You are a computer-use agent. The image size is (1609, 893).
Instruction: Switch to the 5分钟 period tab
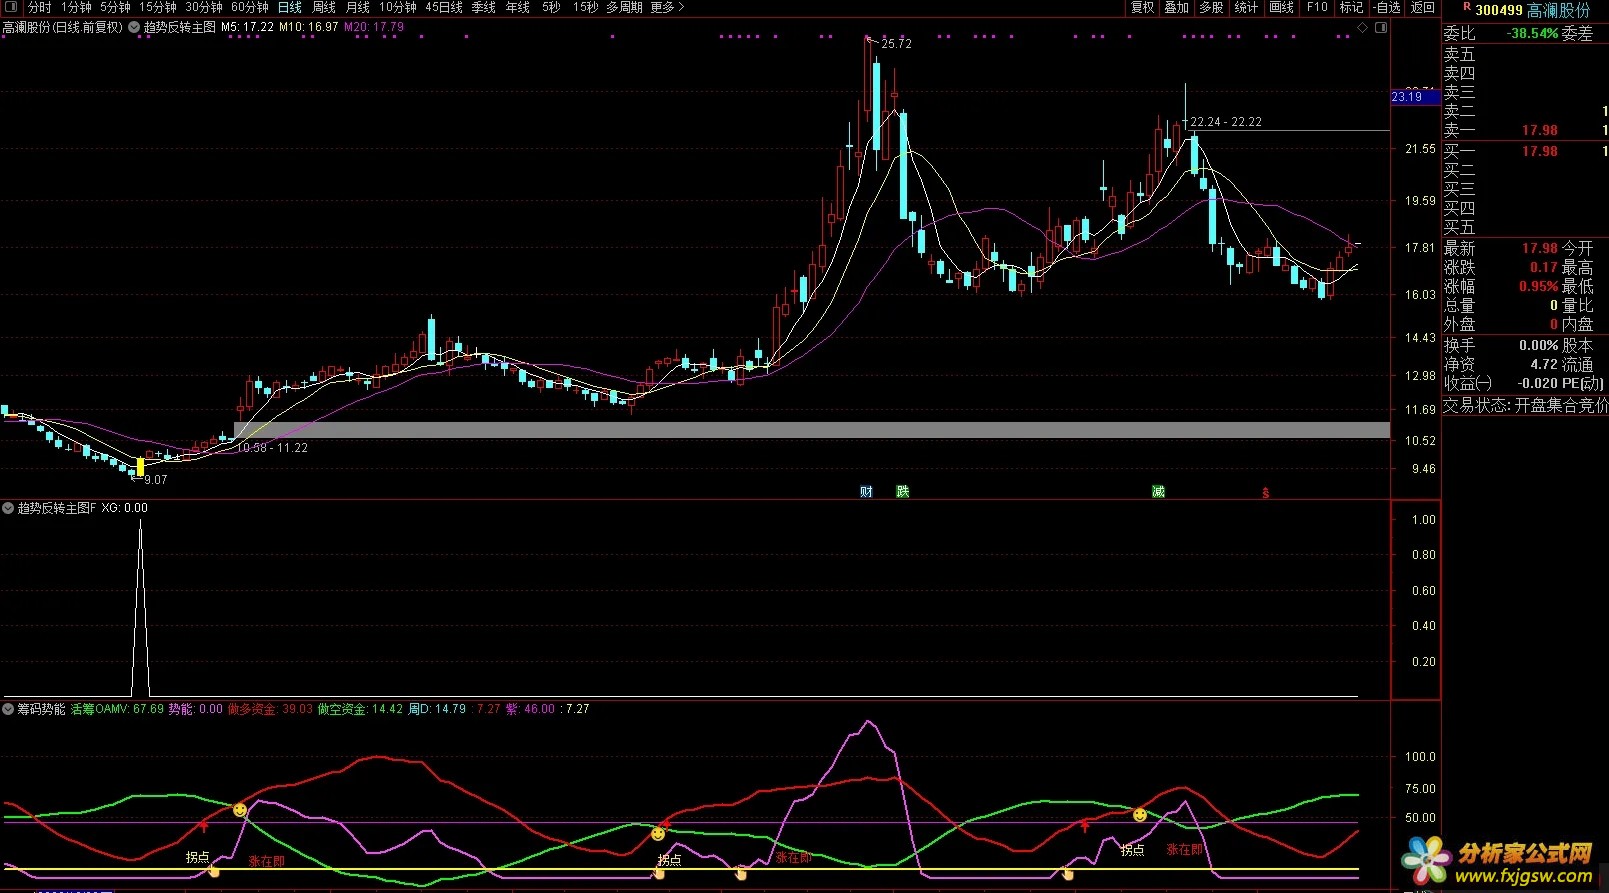click(115, 7)
